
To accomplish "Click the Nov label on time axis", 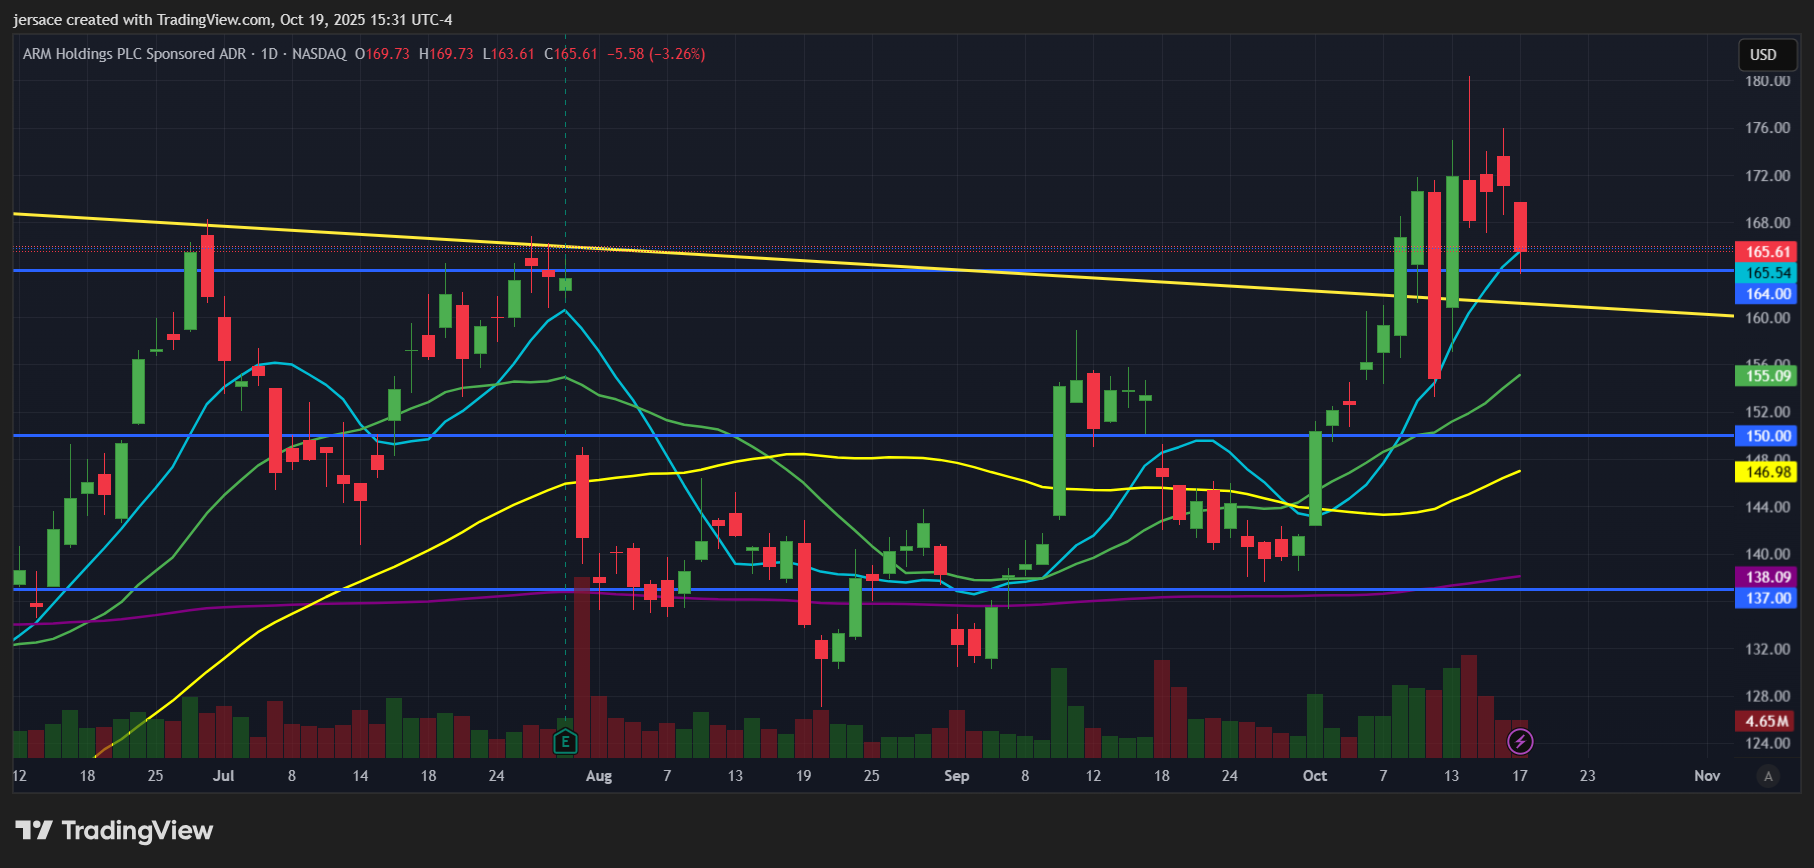I will [1707, 776].
